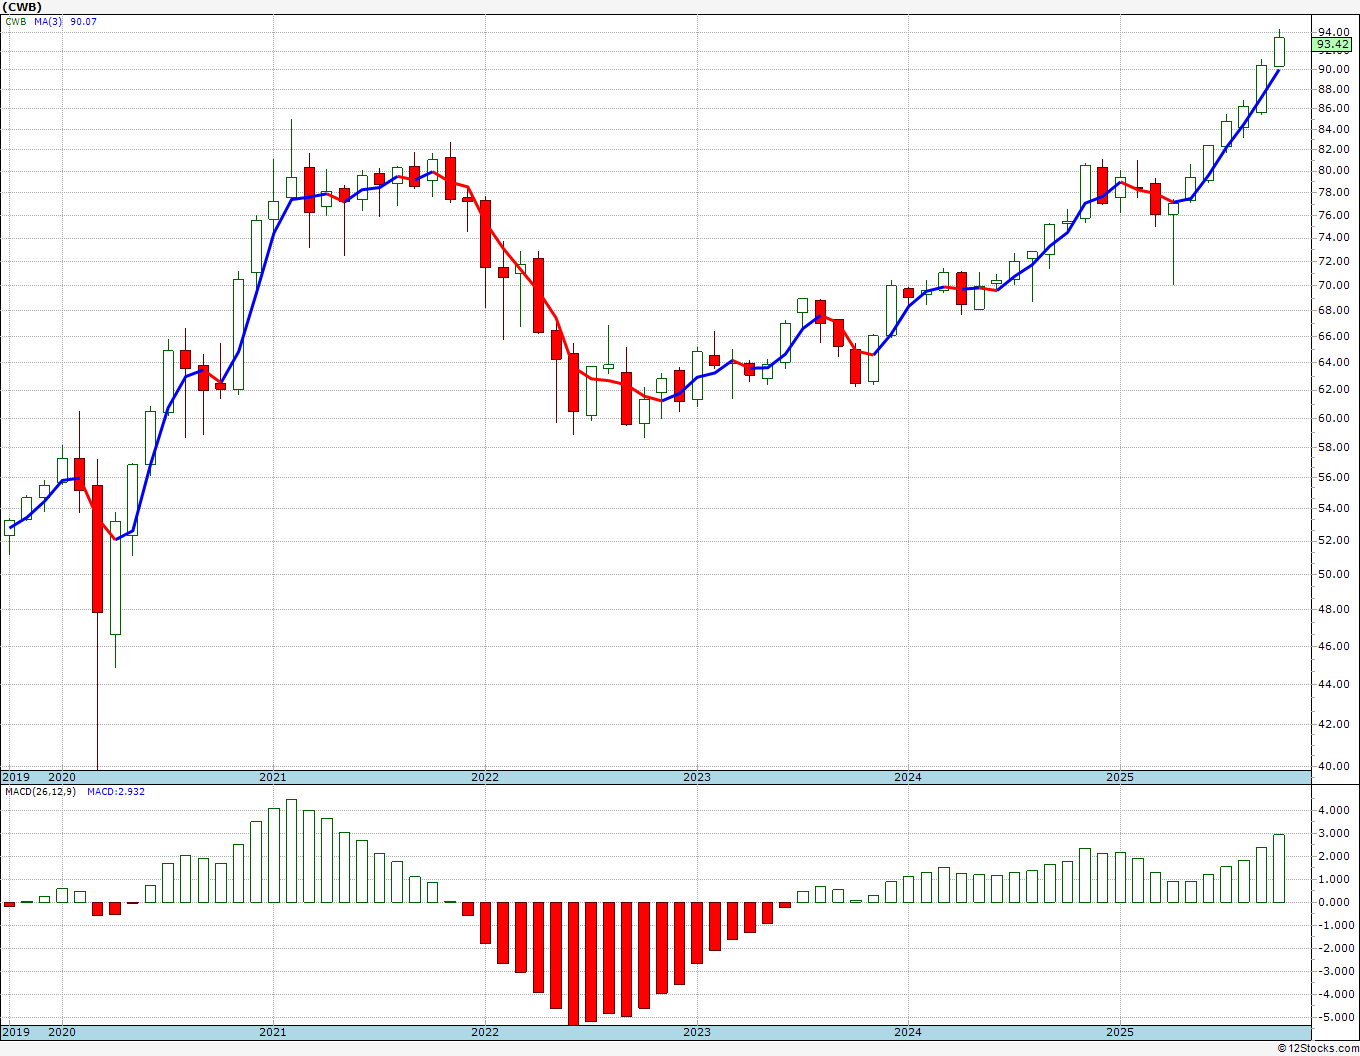Viewport: 1360px width, 1056px height.
Task: Select the 50.00 price axis label
Action: (x=1334, y=574)
